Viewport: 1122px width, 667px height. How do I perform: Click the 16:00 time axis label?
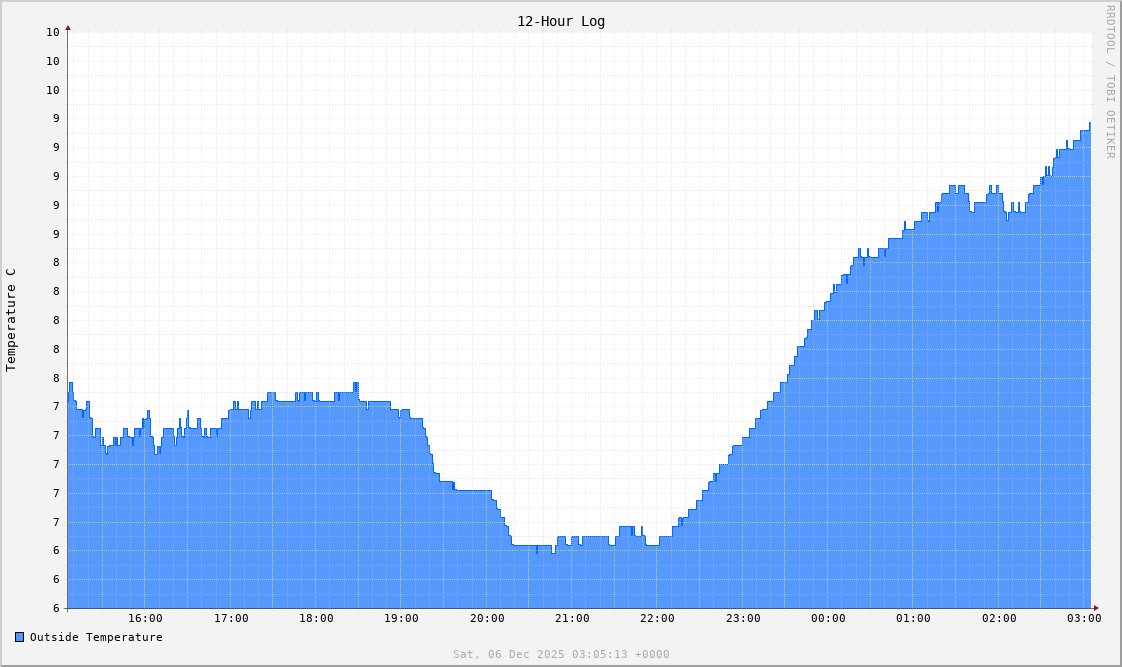pos(147,618)
